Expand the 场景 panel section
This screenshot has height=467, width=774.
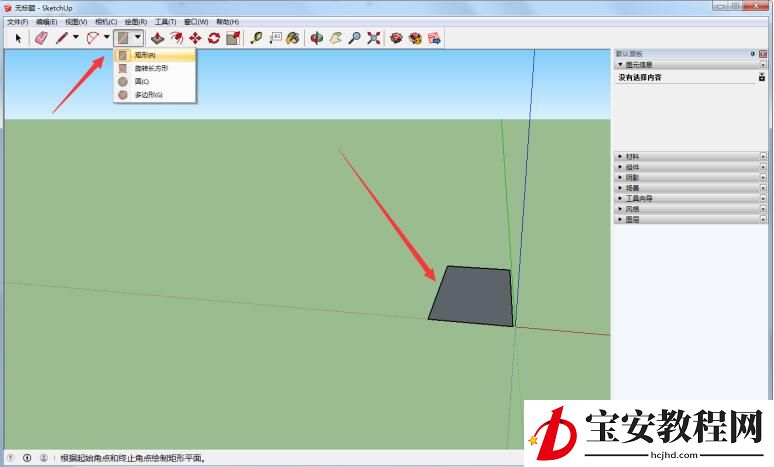coord(620,188)
